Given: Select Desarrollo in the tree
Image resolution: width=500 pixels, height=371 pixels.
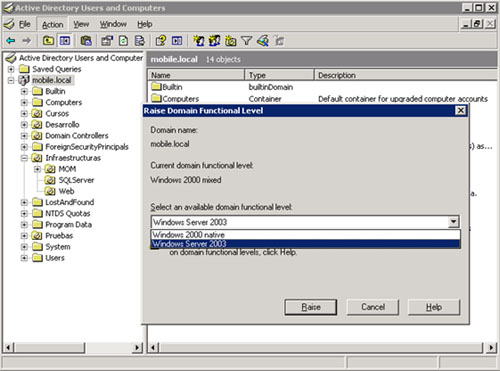Looking at the screenshot, I should click(62, 125).
